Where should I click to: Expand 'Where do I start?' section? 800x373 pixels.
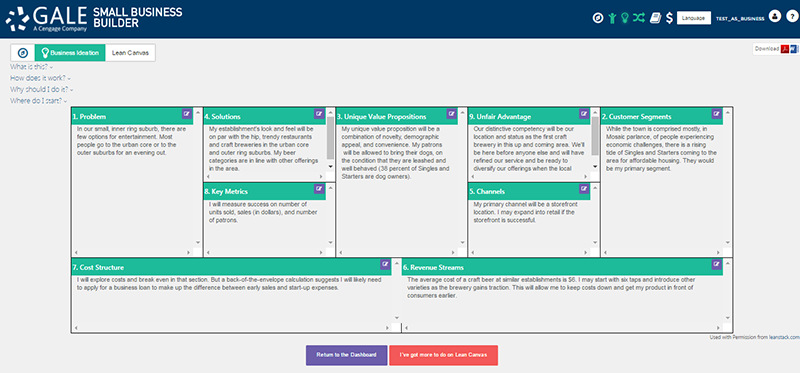(39, 101)
